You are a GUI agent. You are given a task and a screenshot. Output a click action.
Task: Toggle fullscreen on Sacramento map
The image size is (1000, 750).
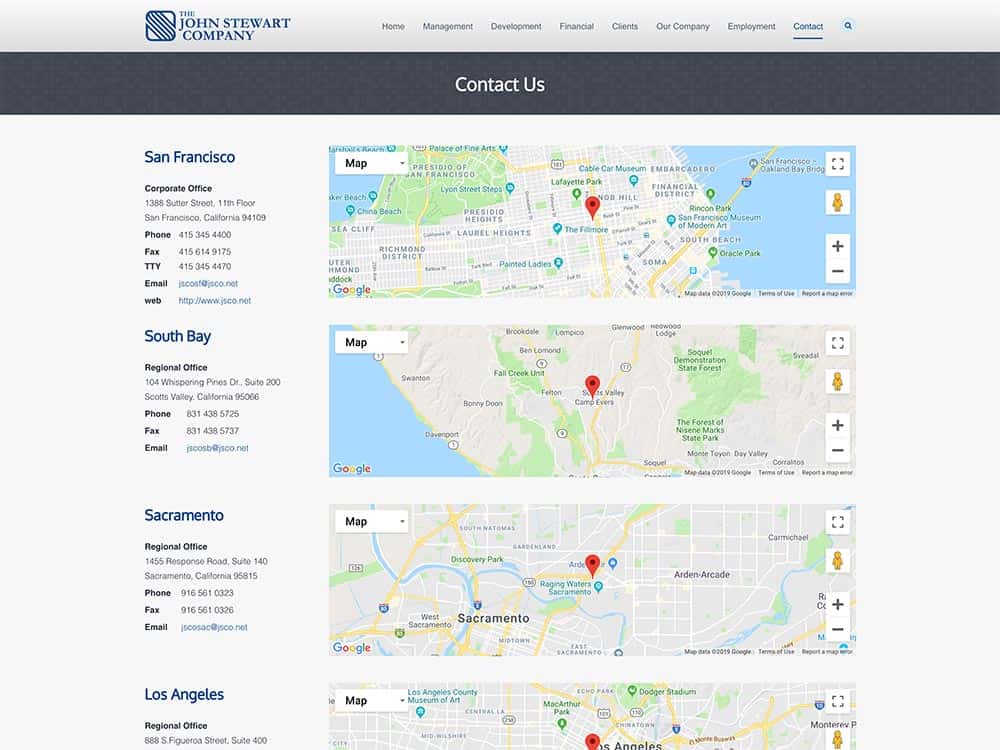pos(837,522)
